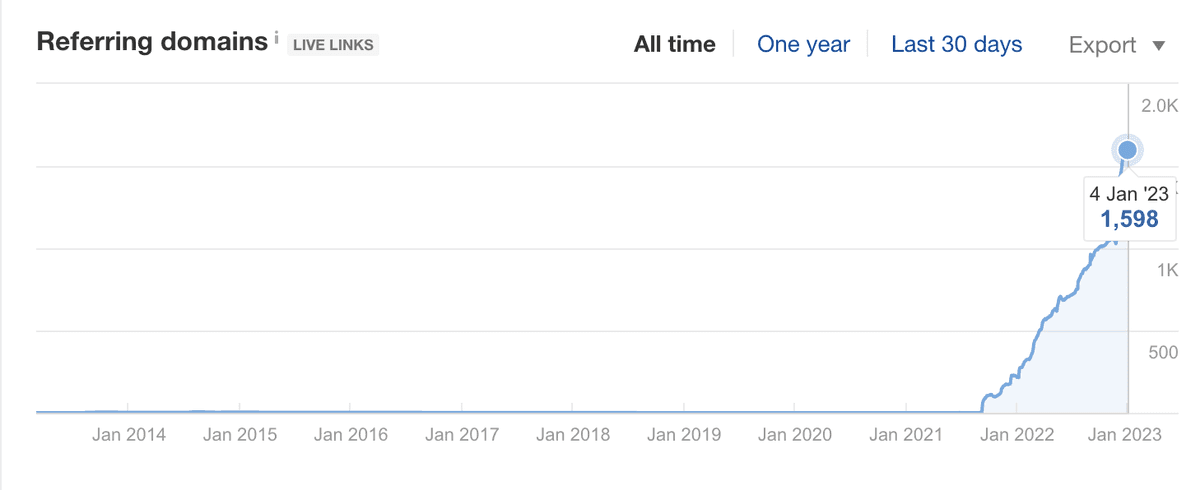Switch to the One year view

803,44
